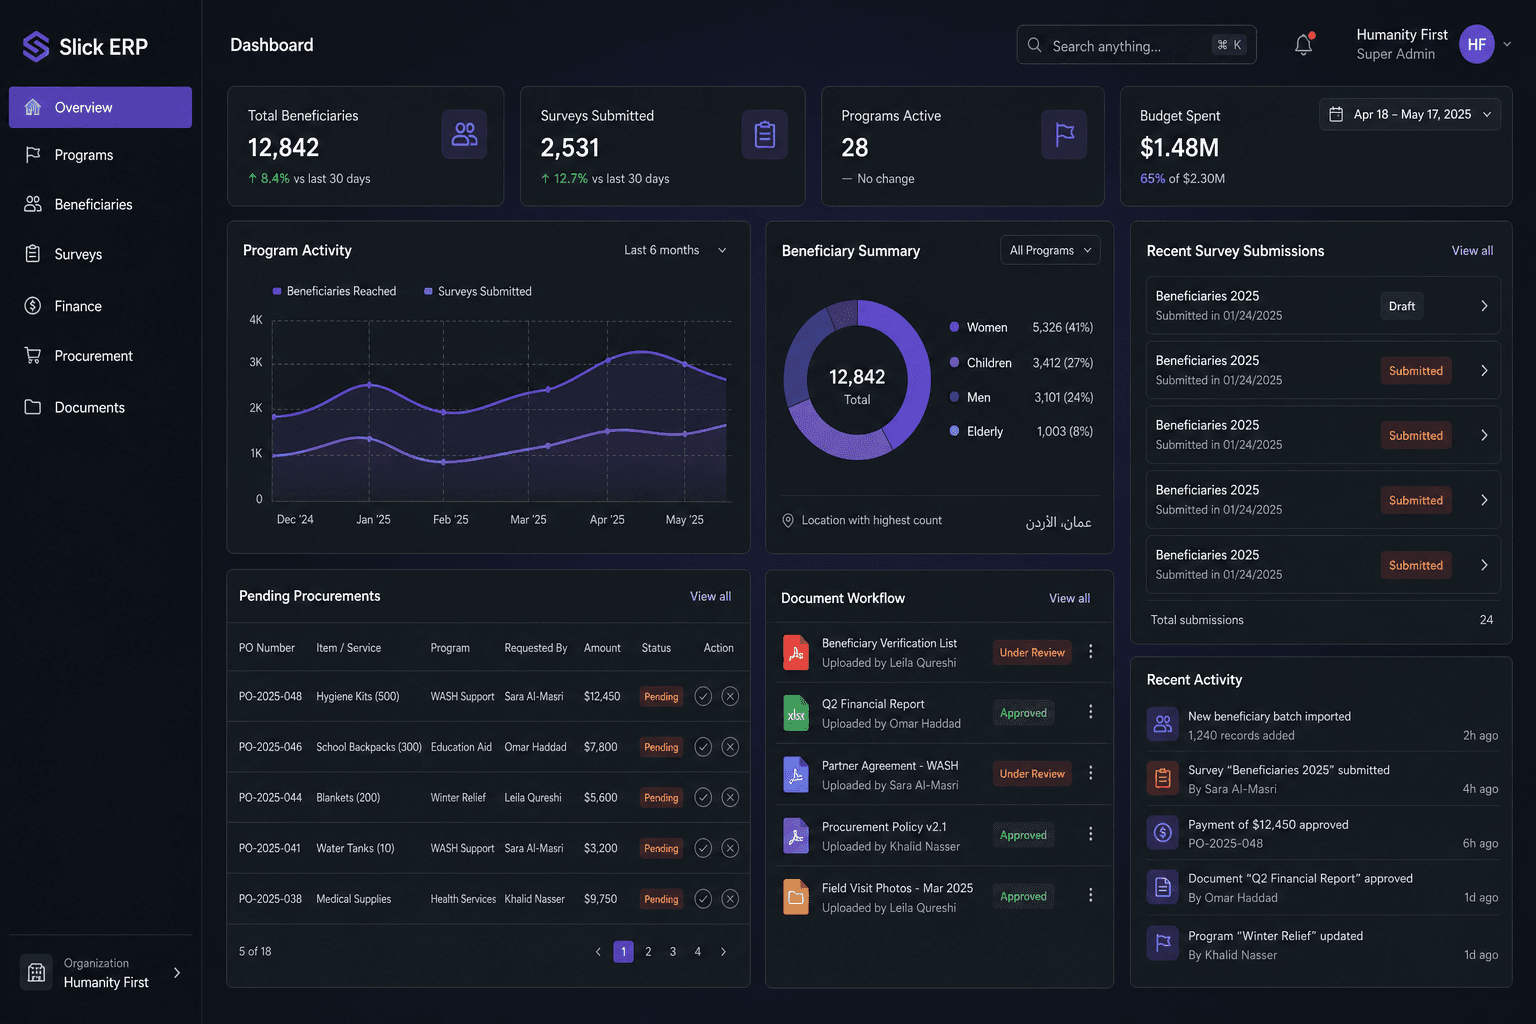Expand the user account menu chevron
The width and height of the screenshot is (1536, 1024).
pos(1507,44)
